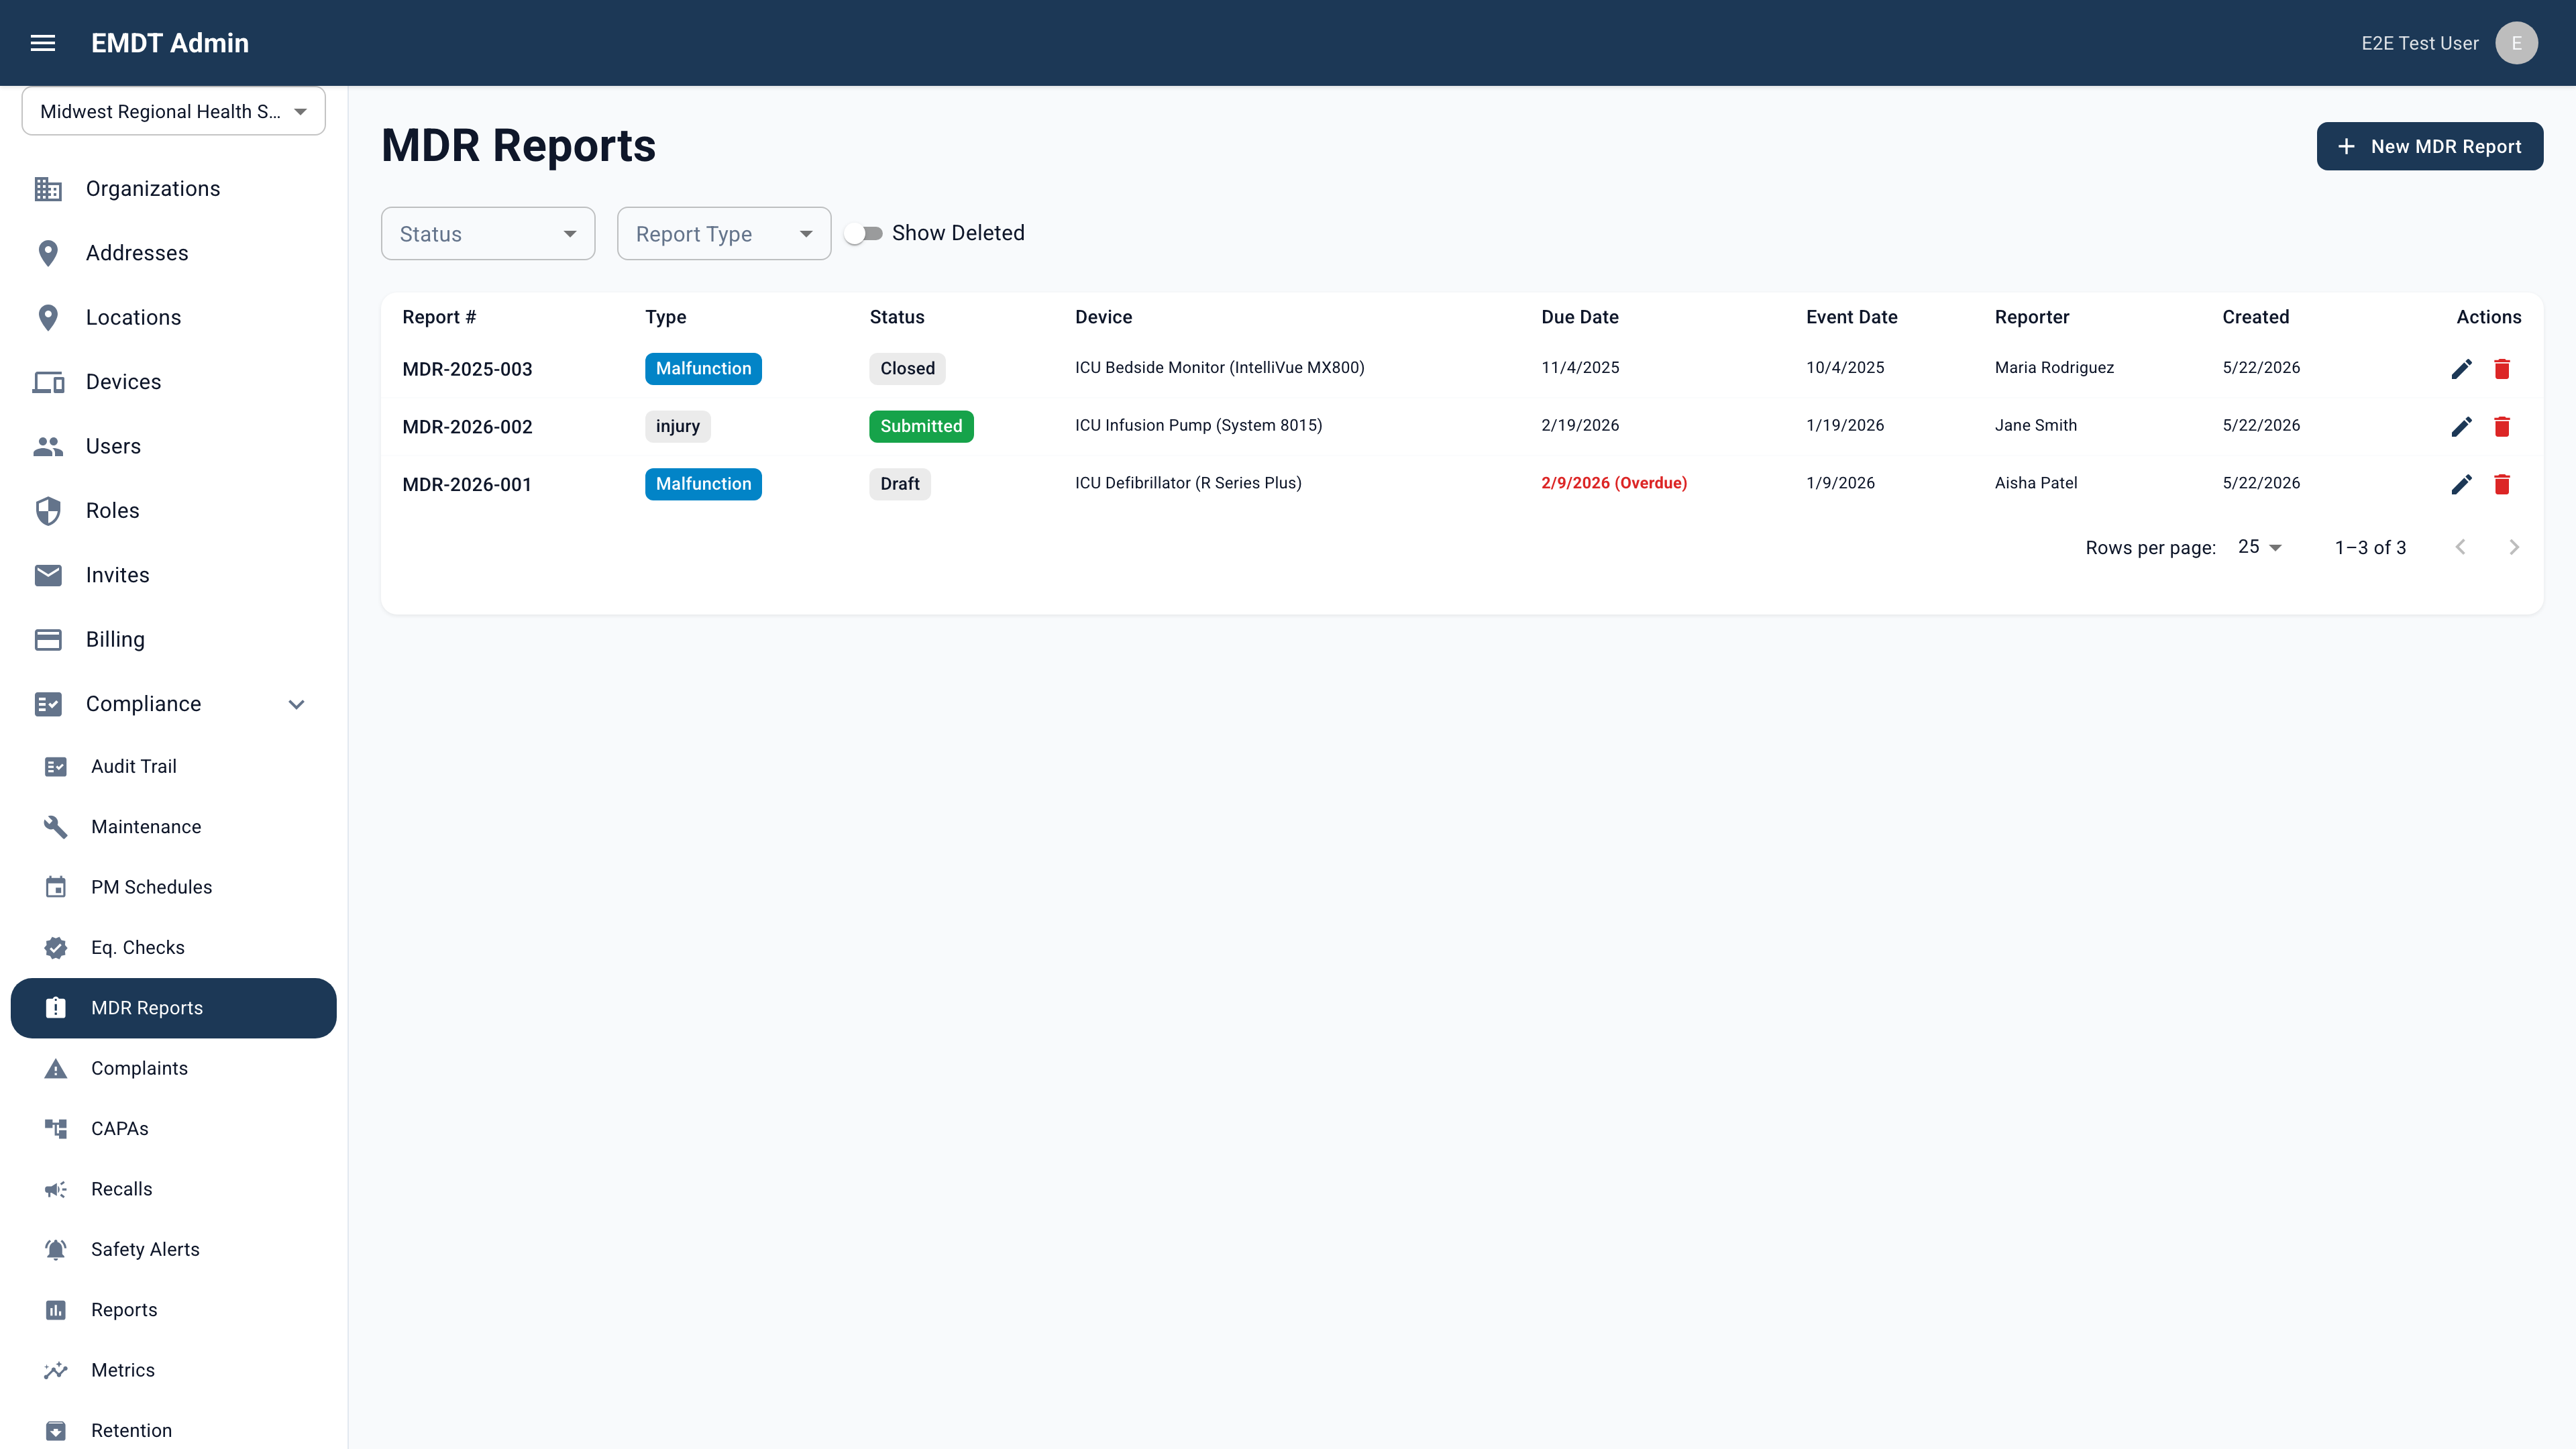Click reporter Maria Rodriguez
The image size is (2576, 1449).
point(2054,368)
